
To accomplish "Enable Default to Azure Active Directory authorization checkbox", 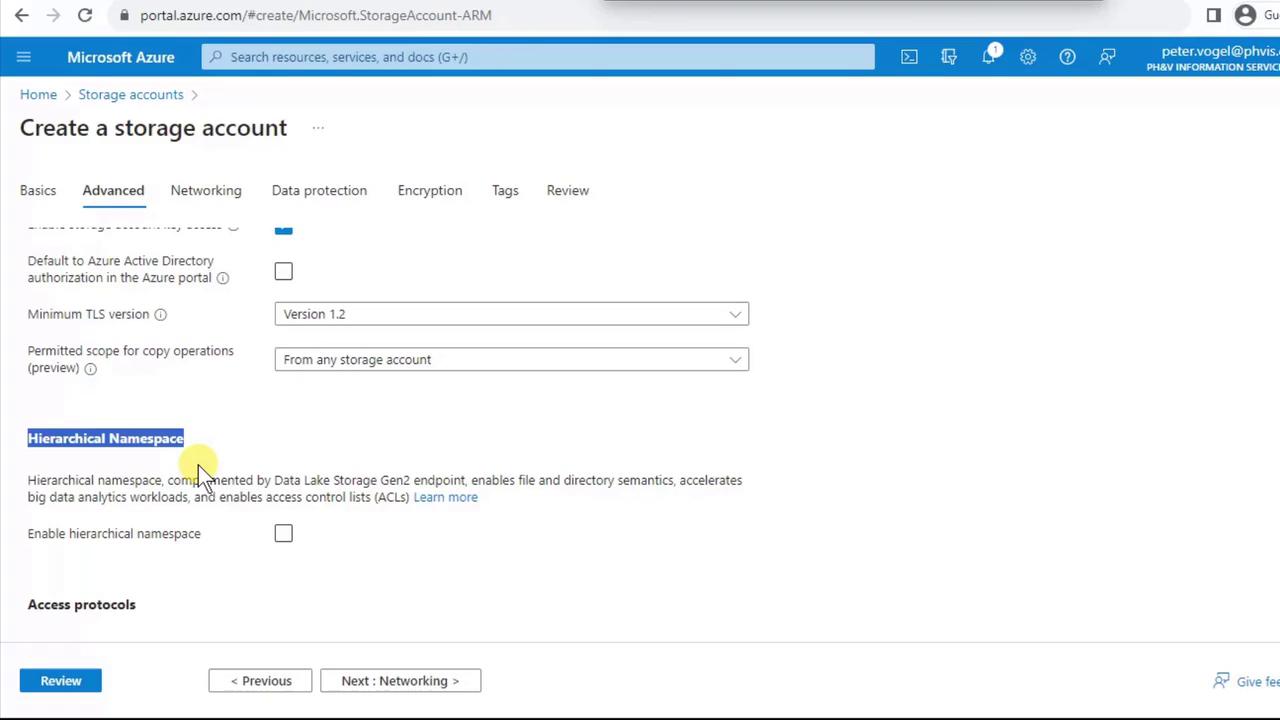I will coord(284,271).
